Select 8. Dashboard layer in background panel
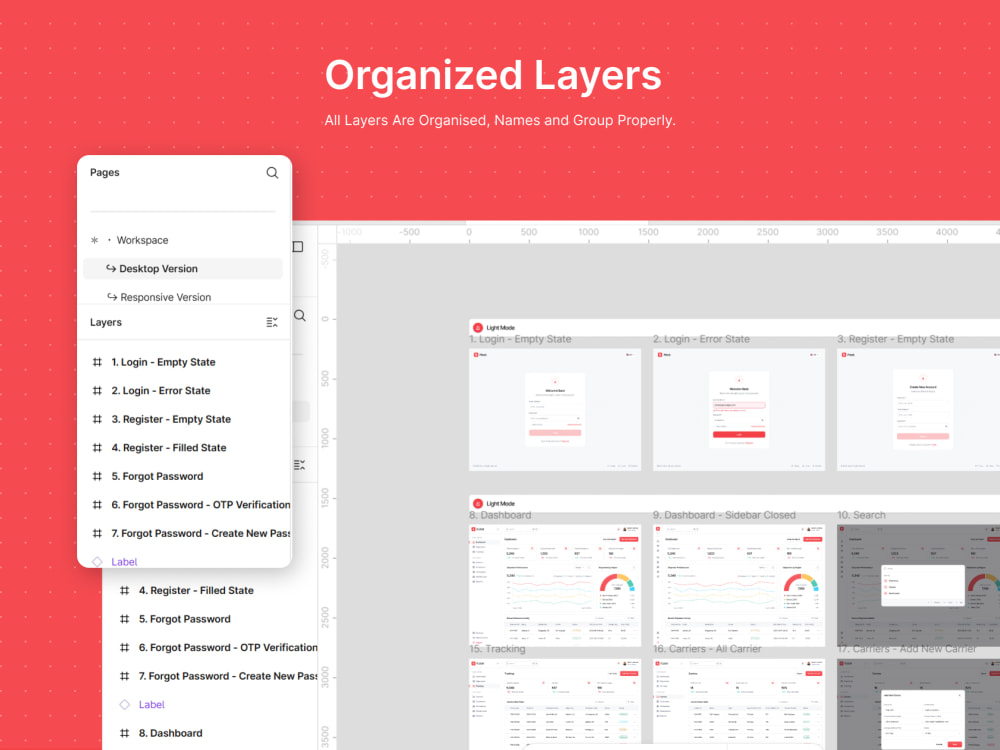This screenshot has width=1000, height=750. (x=171, y=733)
